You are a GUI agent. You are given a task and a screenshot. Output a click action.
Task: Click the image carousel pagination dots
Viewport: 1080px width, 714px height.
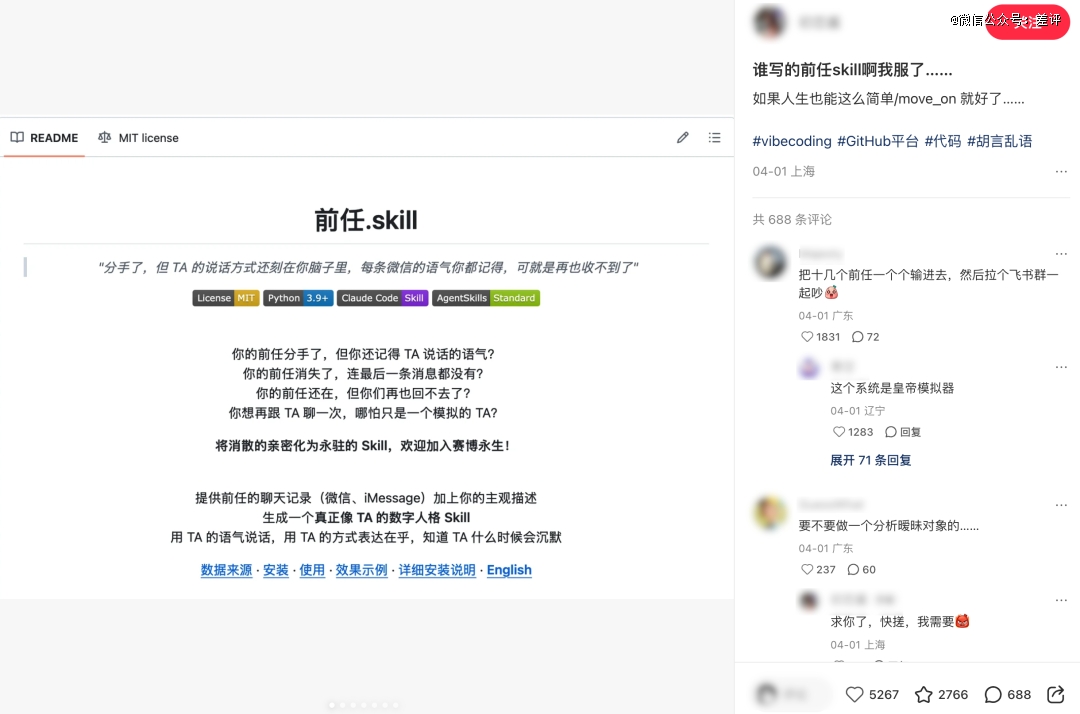point(365,705)
